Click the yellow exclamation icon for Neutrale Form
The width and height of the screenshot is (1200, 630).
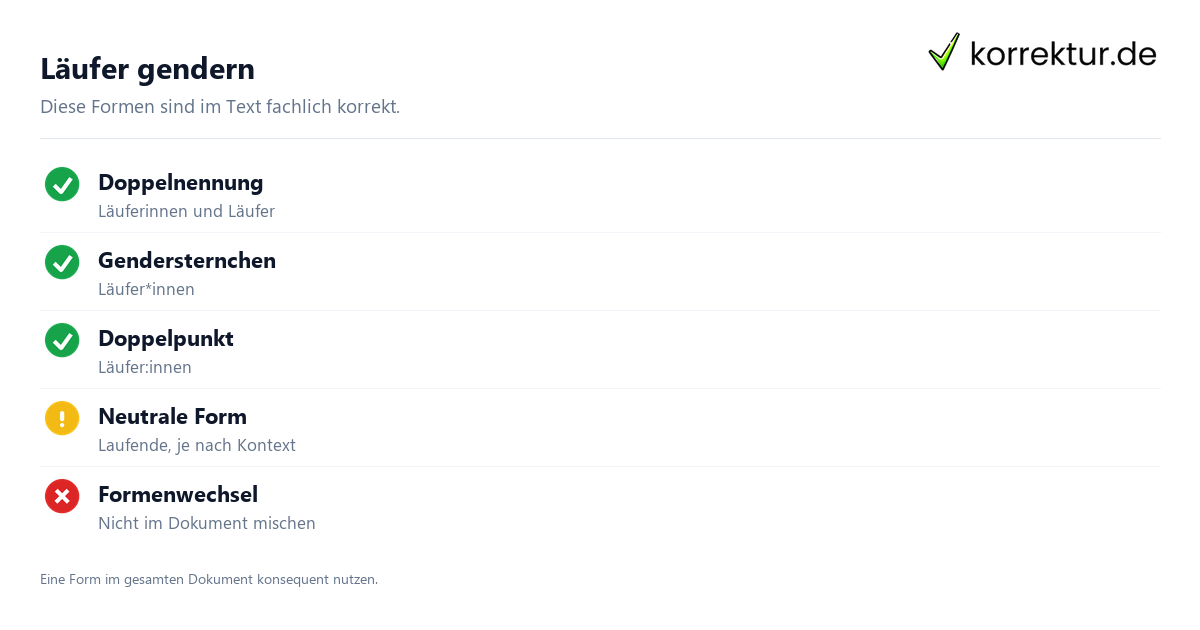pos(62,418)
